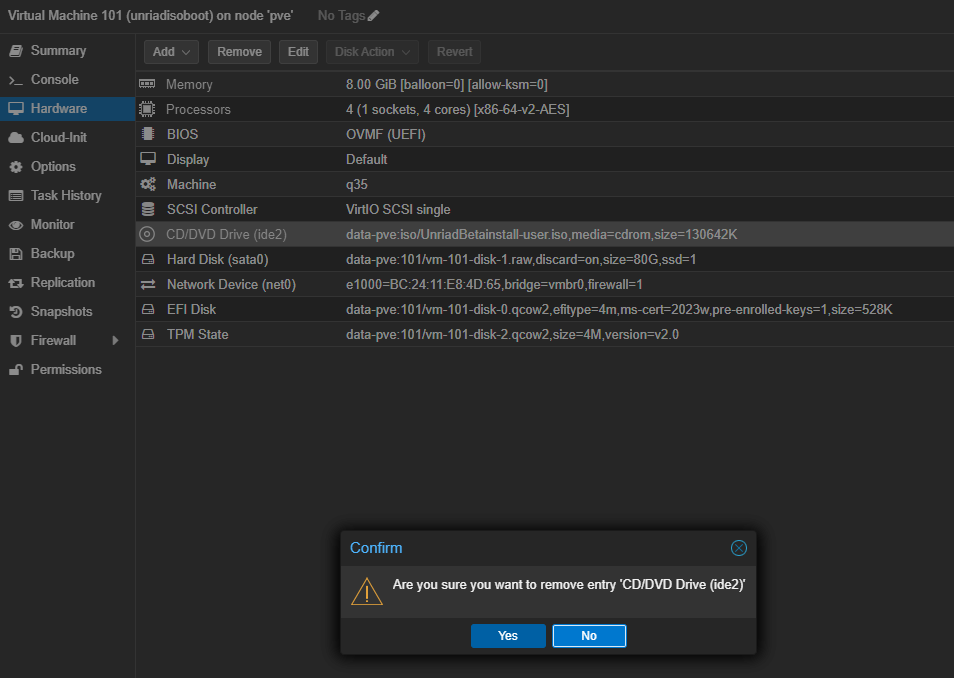Open the Permissions section

pos(68,369)
